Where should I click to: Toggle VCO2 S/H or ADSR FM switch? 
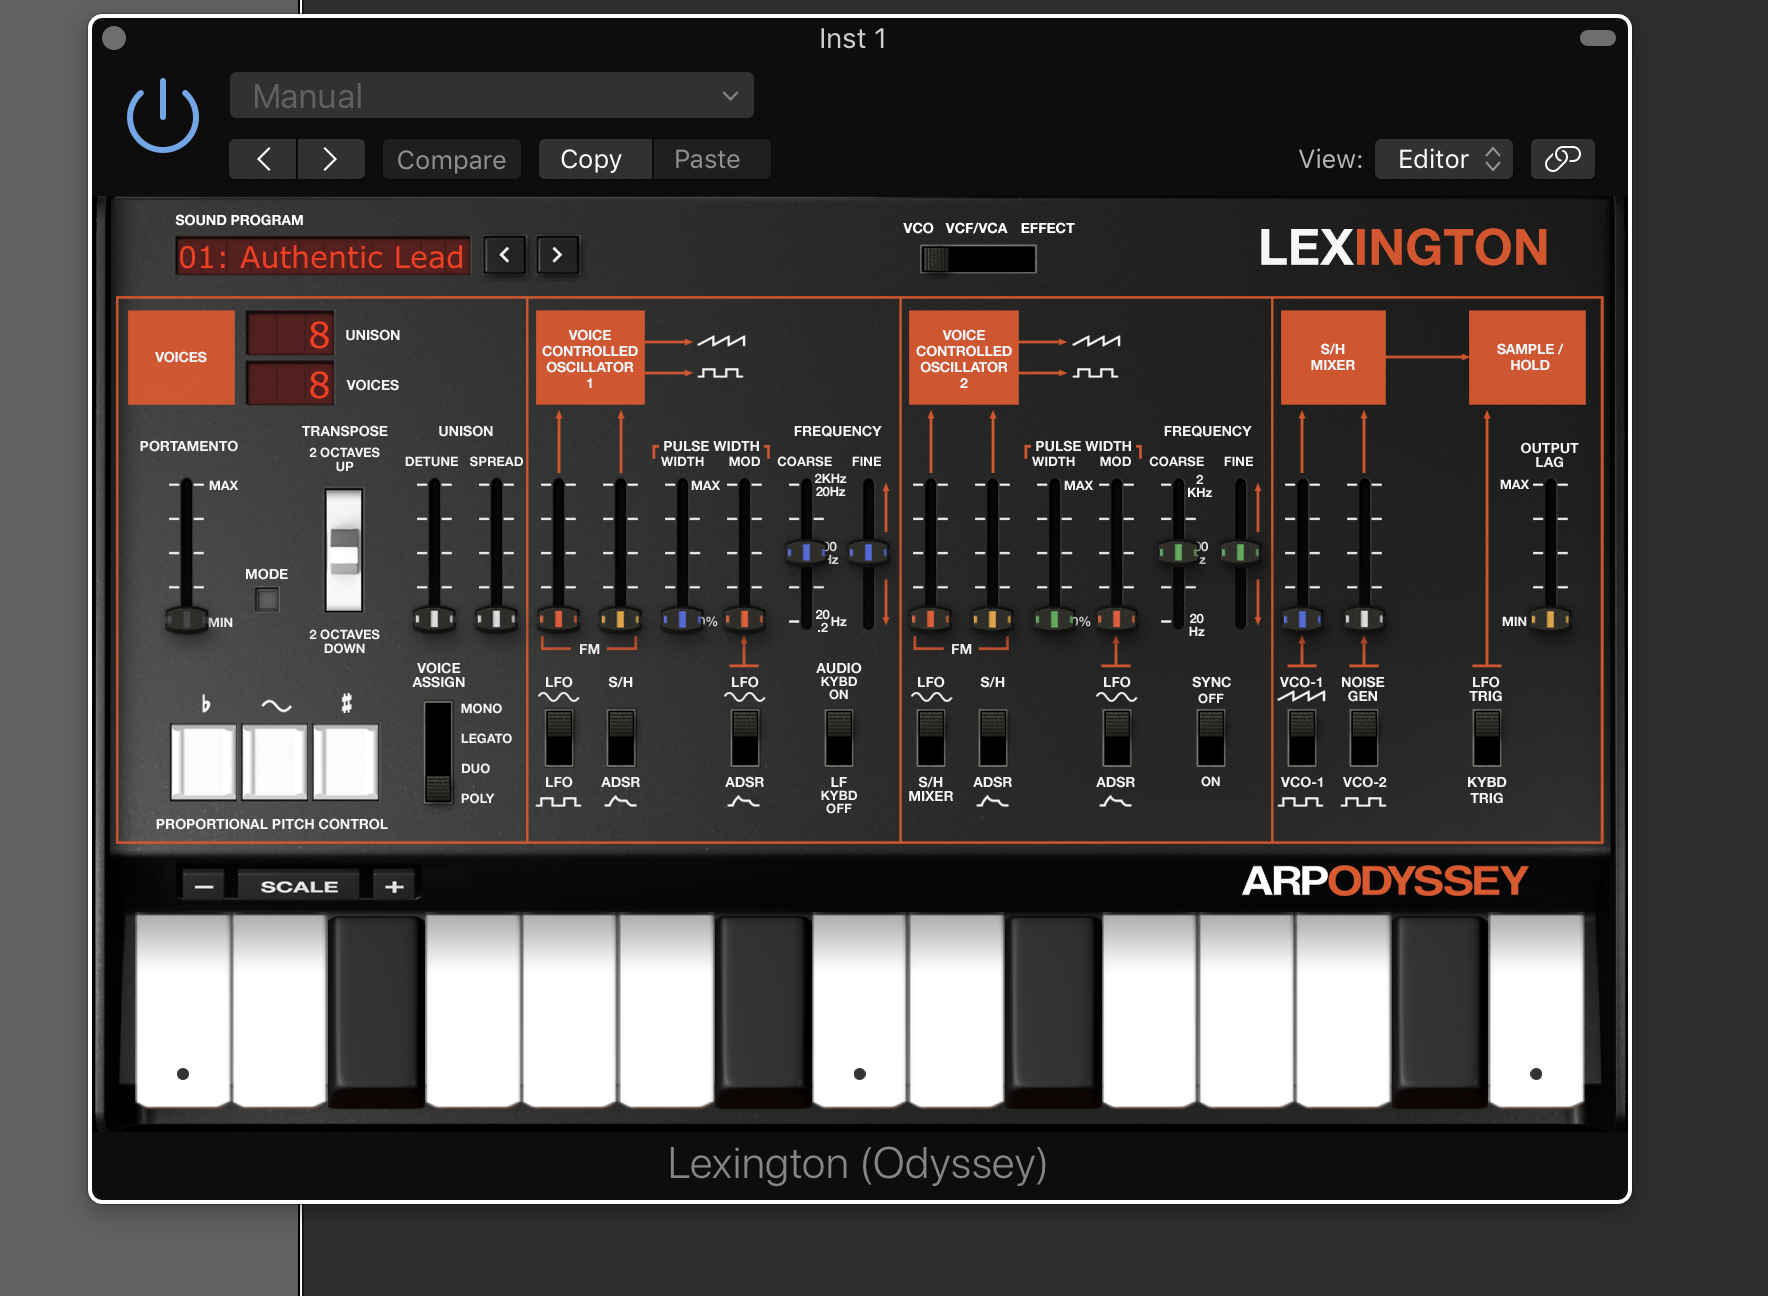coord(993,738)
